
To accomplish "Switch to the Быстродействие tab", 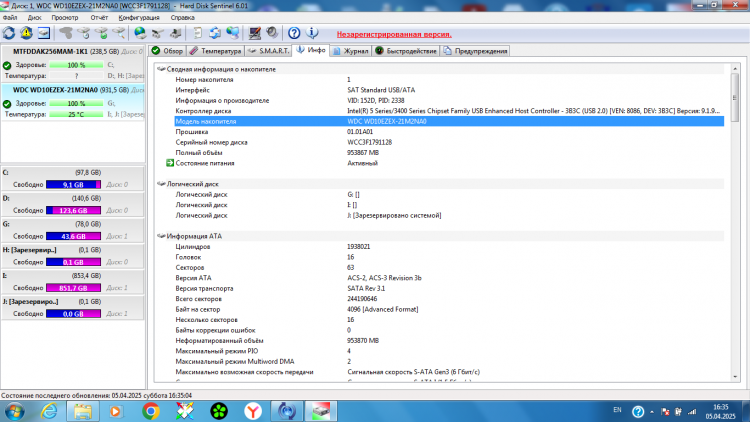I will [x=406, y=51].
